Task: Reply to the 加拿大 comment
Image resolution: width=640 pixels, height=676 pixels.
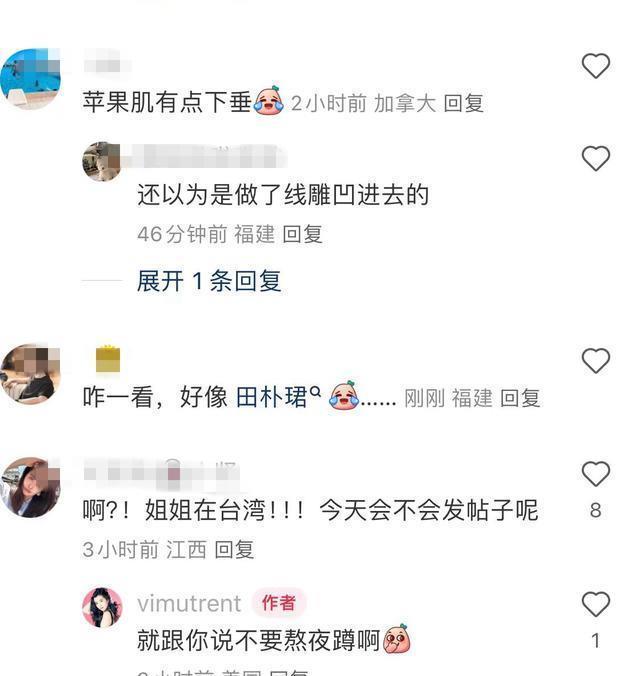Action: 464,103
